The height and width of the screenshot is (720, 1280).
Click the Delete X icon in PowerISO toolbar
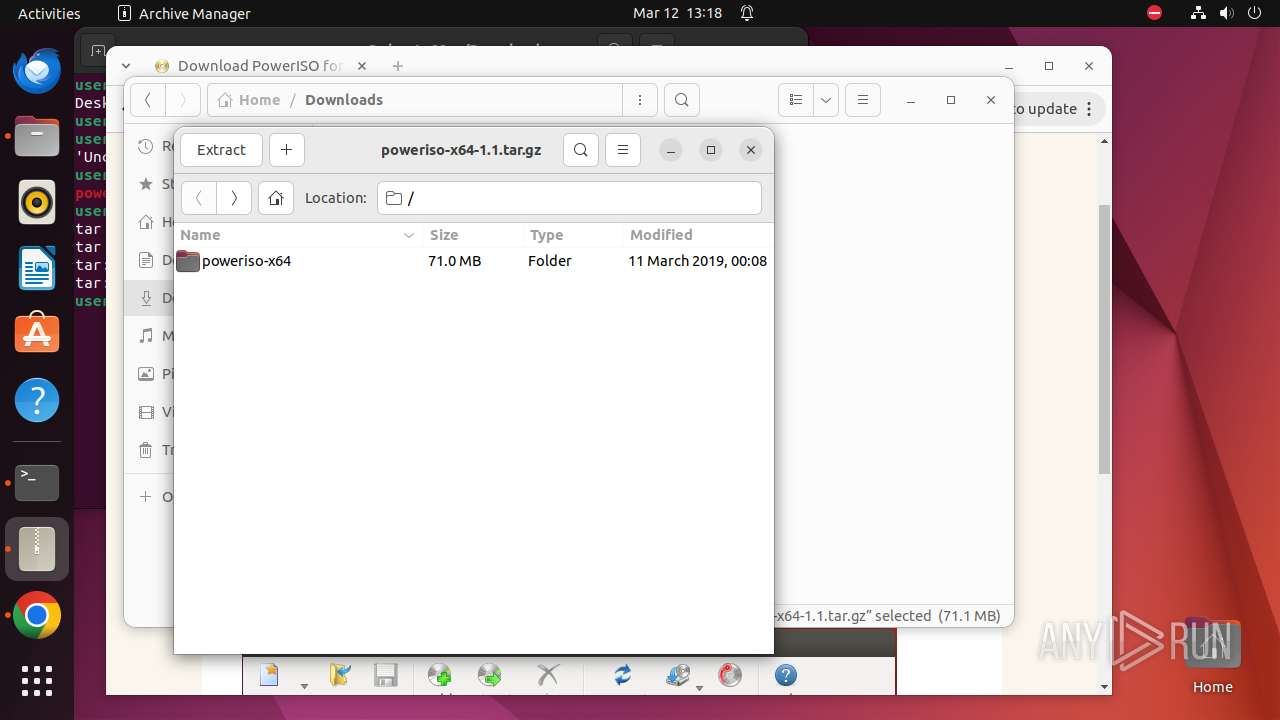click(547, 675)
